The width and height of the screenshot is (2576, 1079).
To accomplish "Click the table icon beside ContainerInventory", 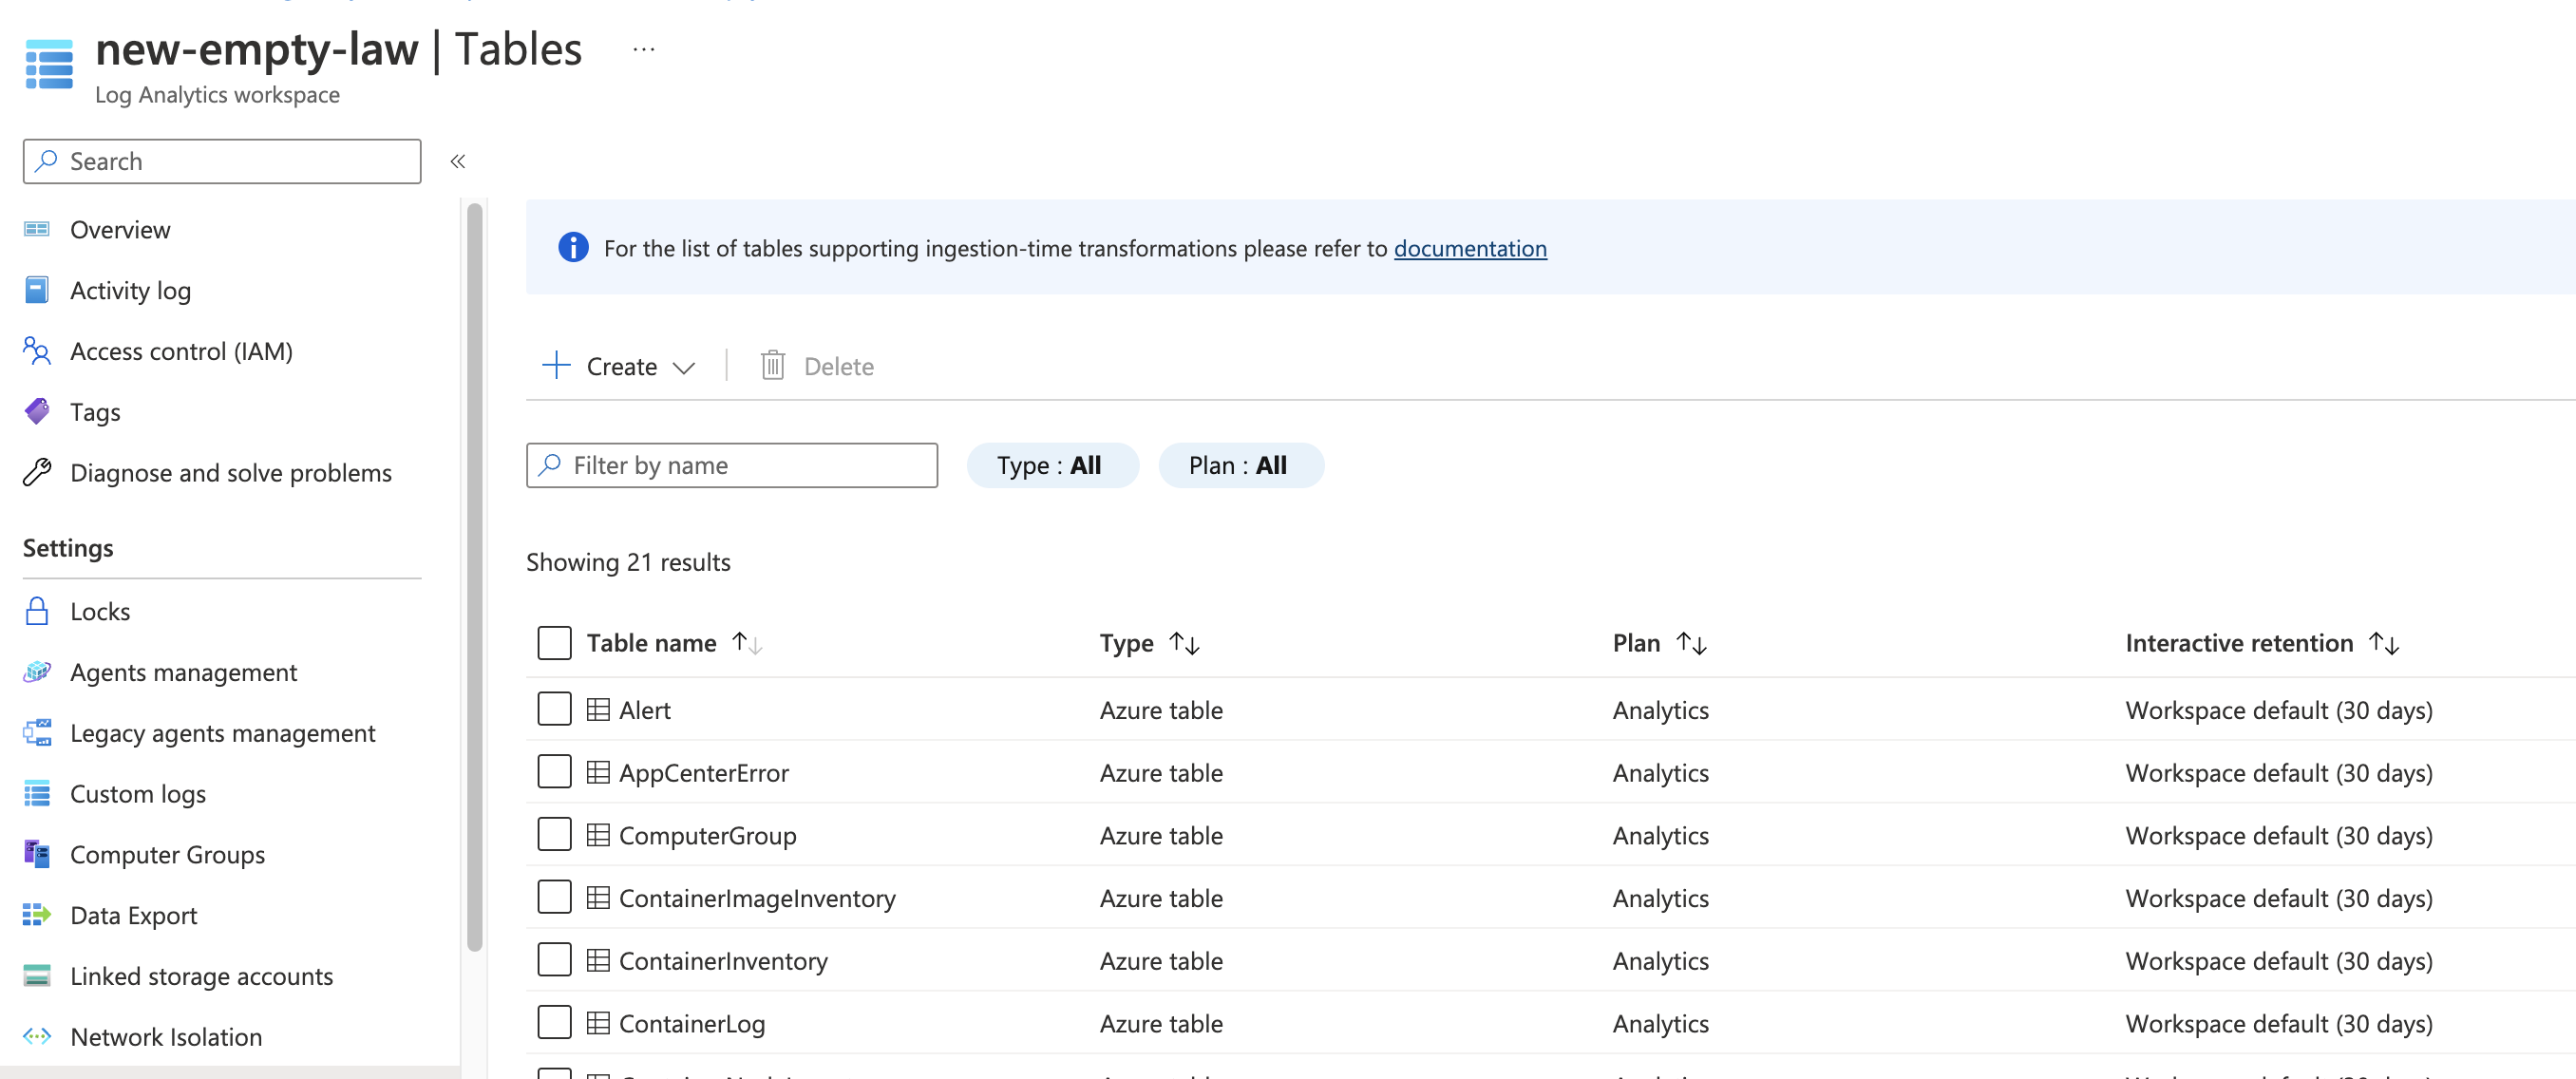I will point(598,961).
